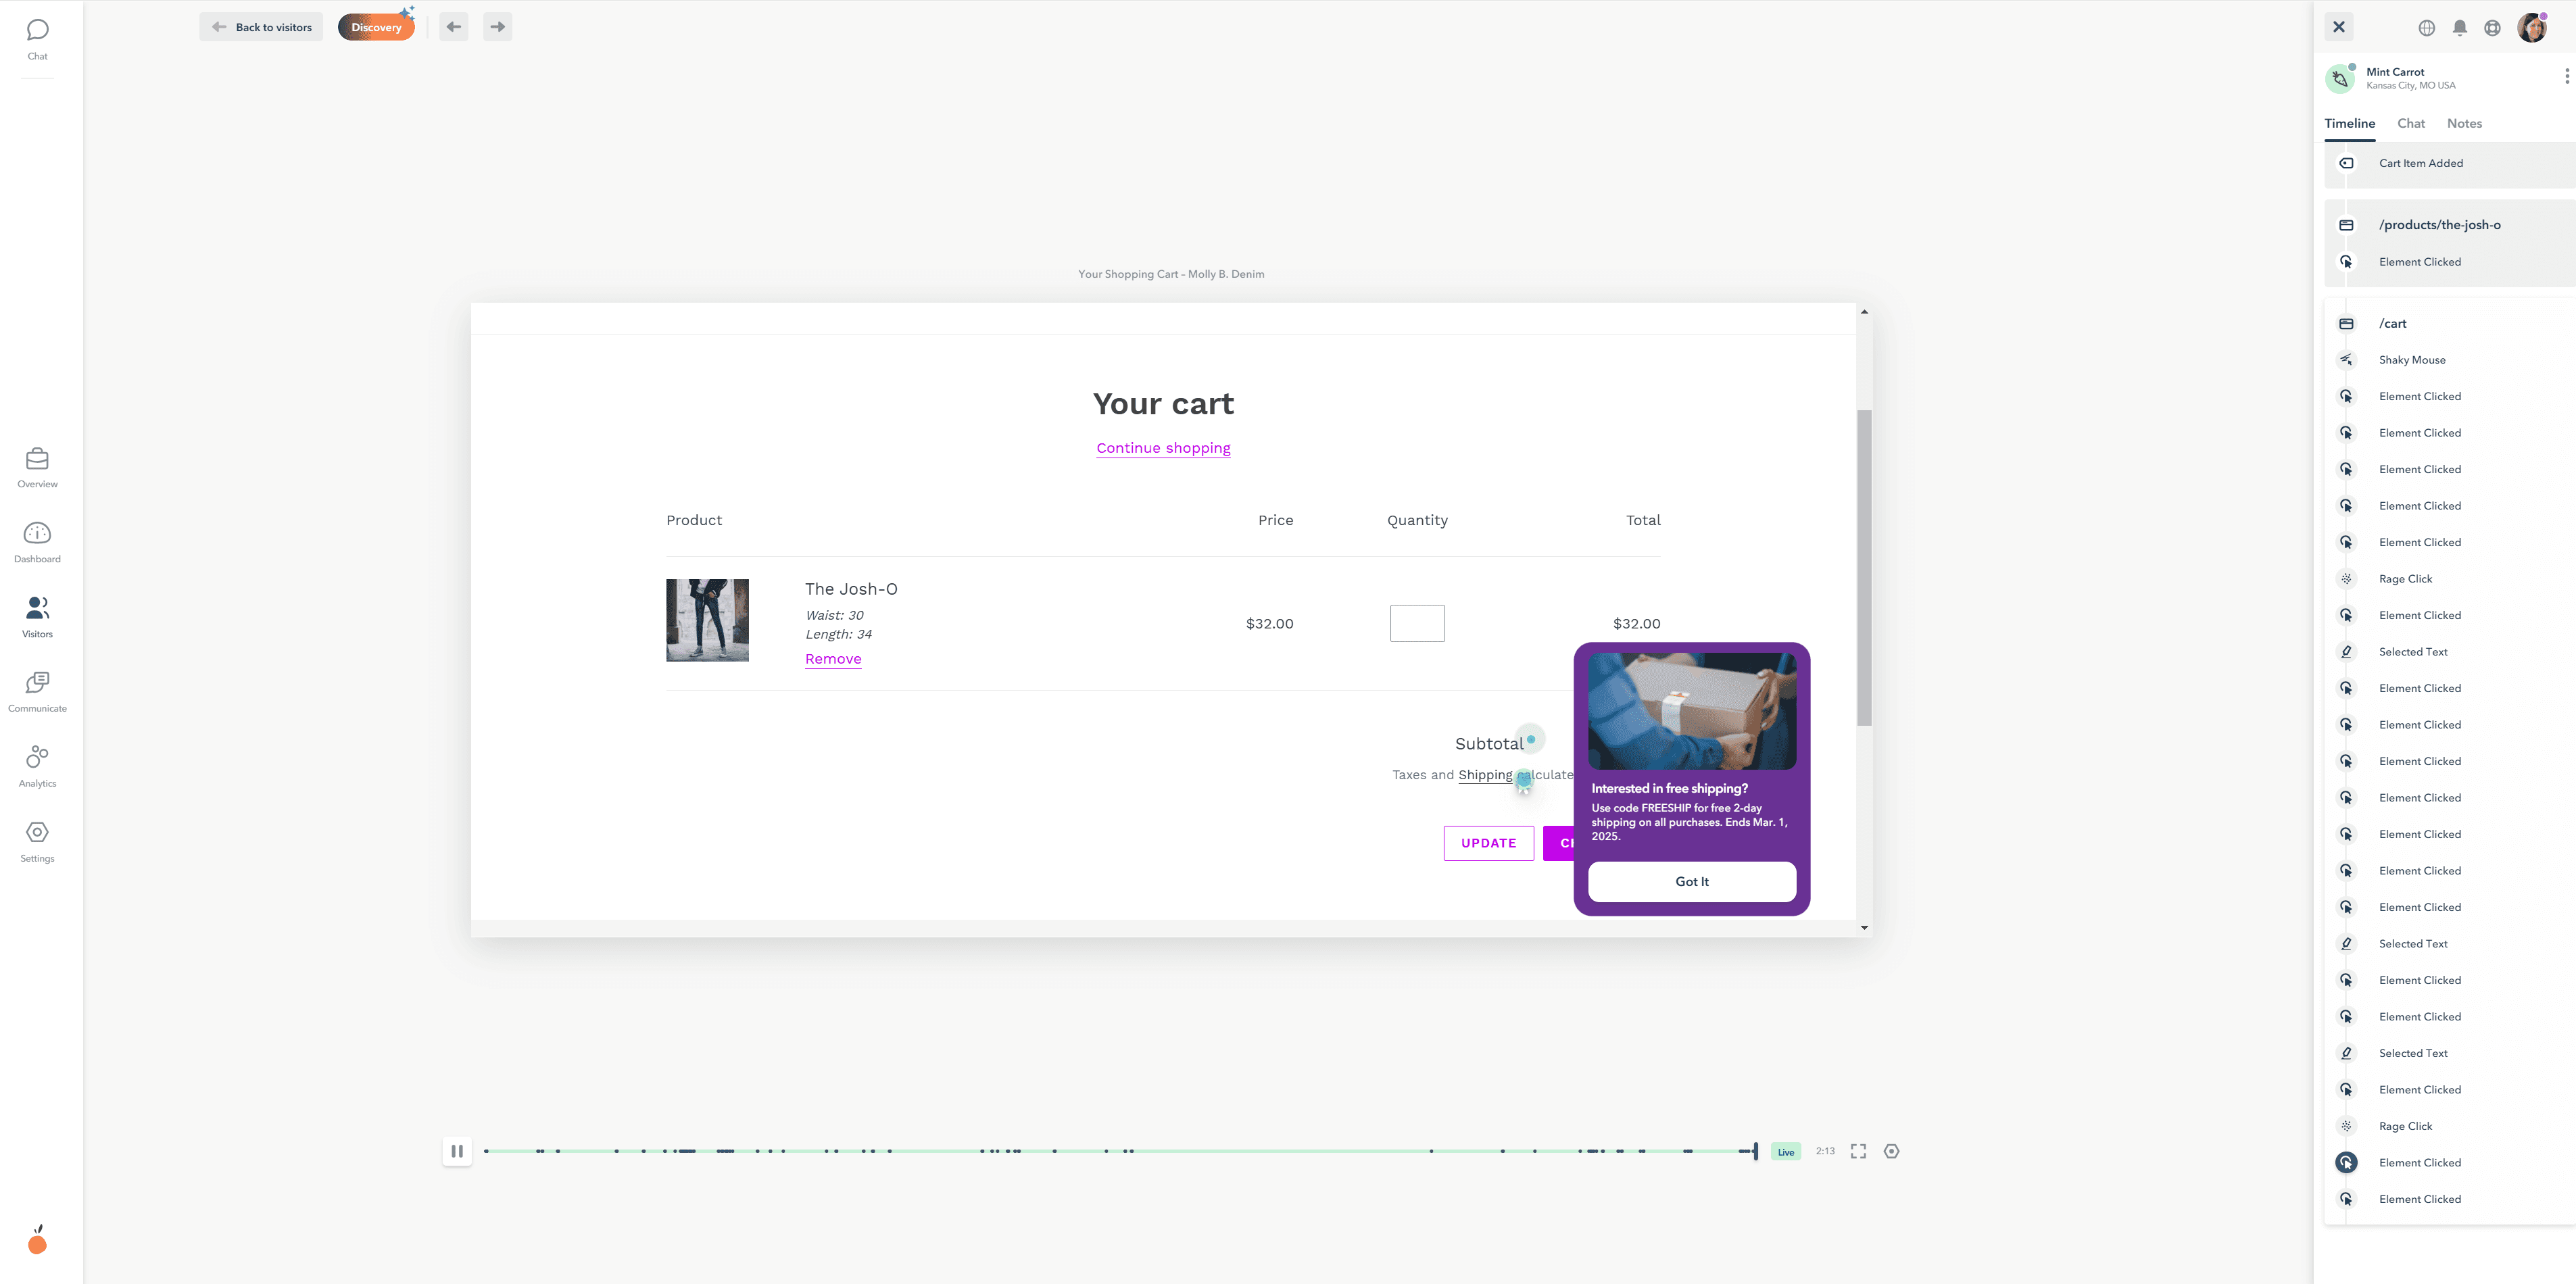Click The Josh-O product name
The height and width of the screenshot is (1284, 2576).
[x=851, y=589]
